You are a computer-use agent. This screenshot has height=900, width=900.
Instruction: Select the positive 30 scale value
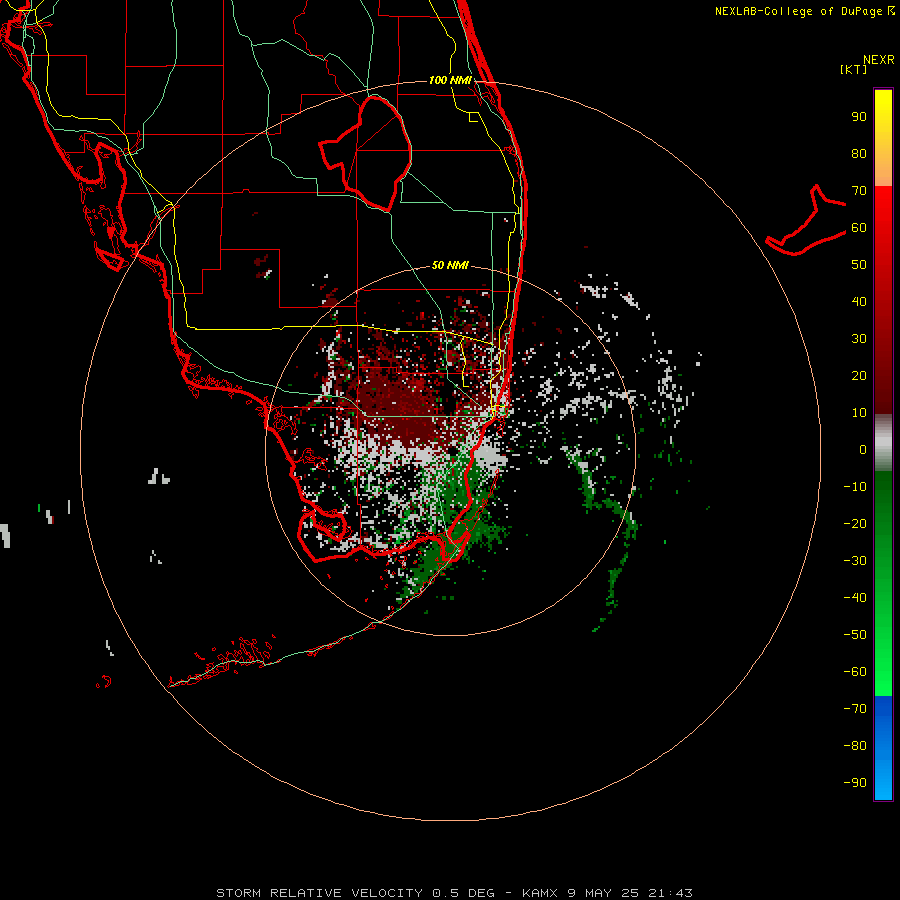pos(859,339)
